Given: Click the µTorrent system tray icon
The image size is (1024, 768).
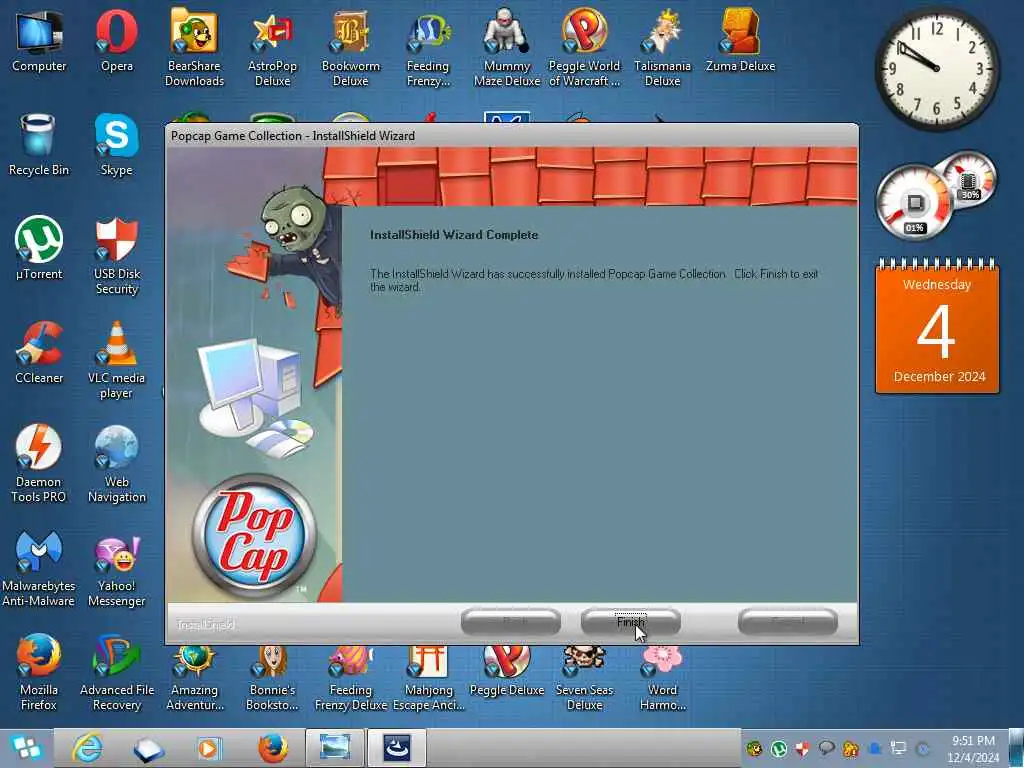Looking at the screenshot, I should click(778, 748).
